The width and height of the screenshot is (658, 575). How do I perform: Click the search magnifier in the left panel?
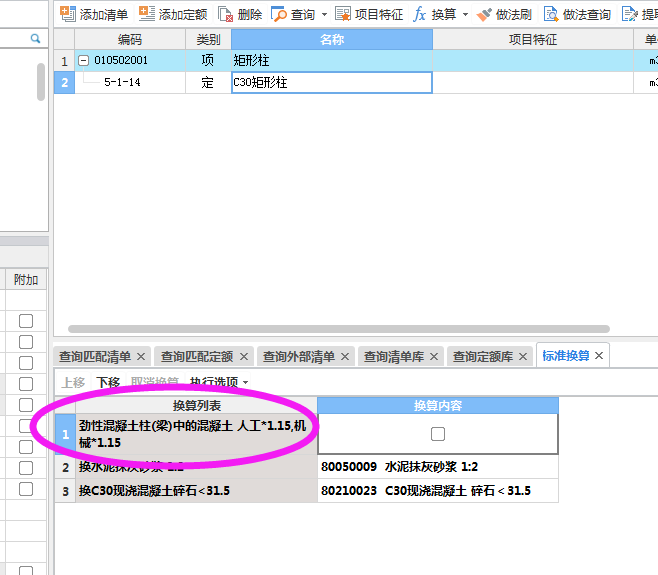pyautogui.click(x=36, y=39)
